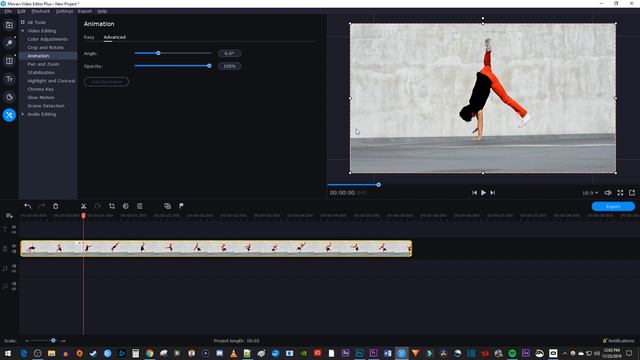Open the Settings menu
This screenshot has height=360, width=640.
point(64,11)
